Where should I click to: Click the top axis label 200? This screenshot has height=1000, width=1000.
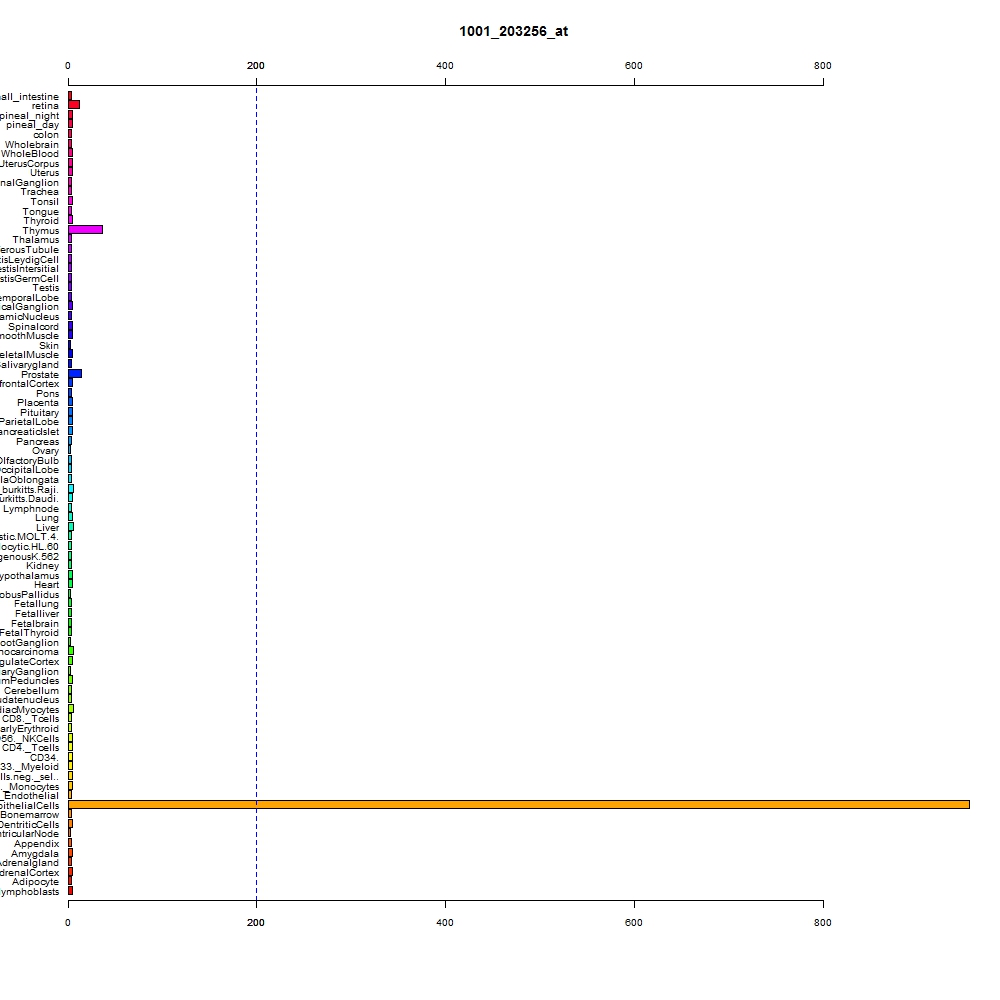click(256, 66)
